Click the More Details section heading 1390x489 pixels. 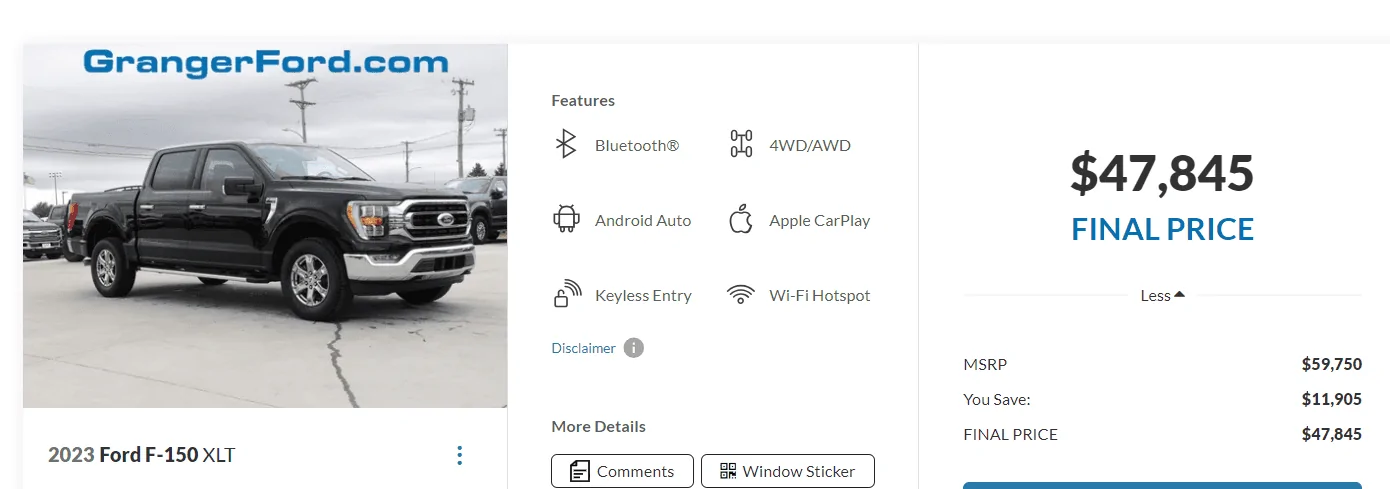point(598,426)
